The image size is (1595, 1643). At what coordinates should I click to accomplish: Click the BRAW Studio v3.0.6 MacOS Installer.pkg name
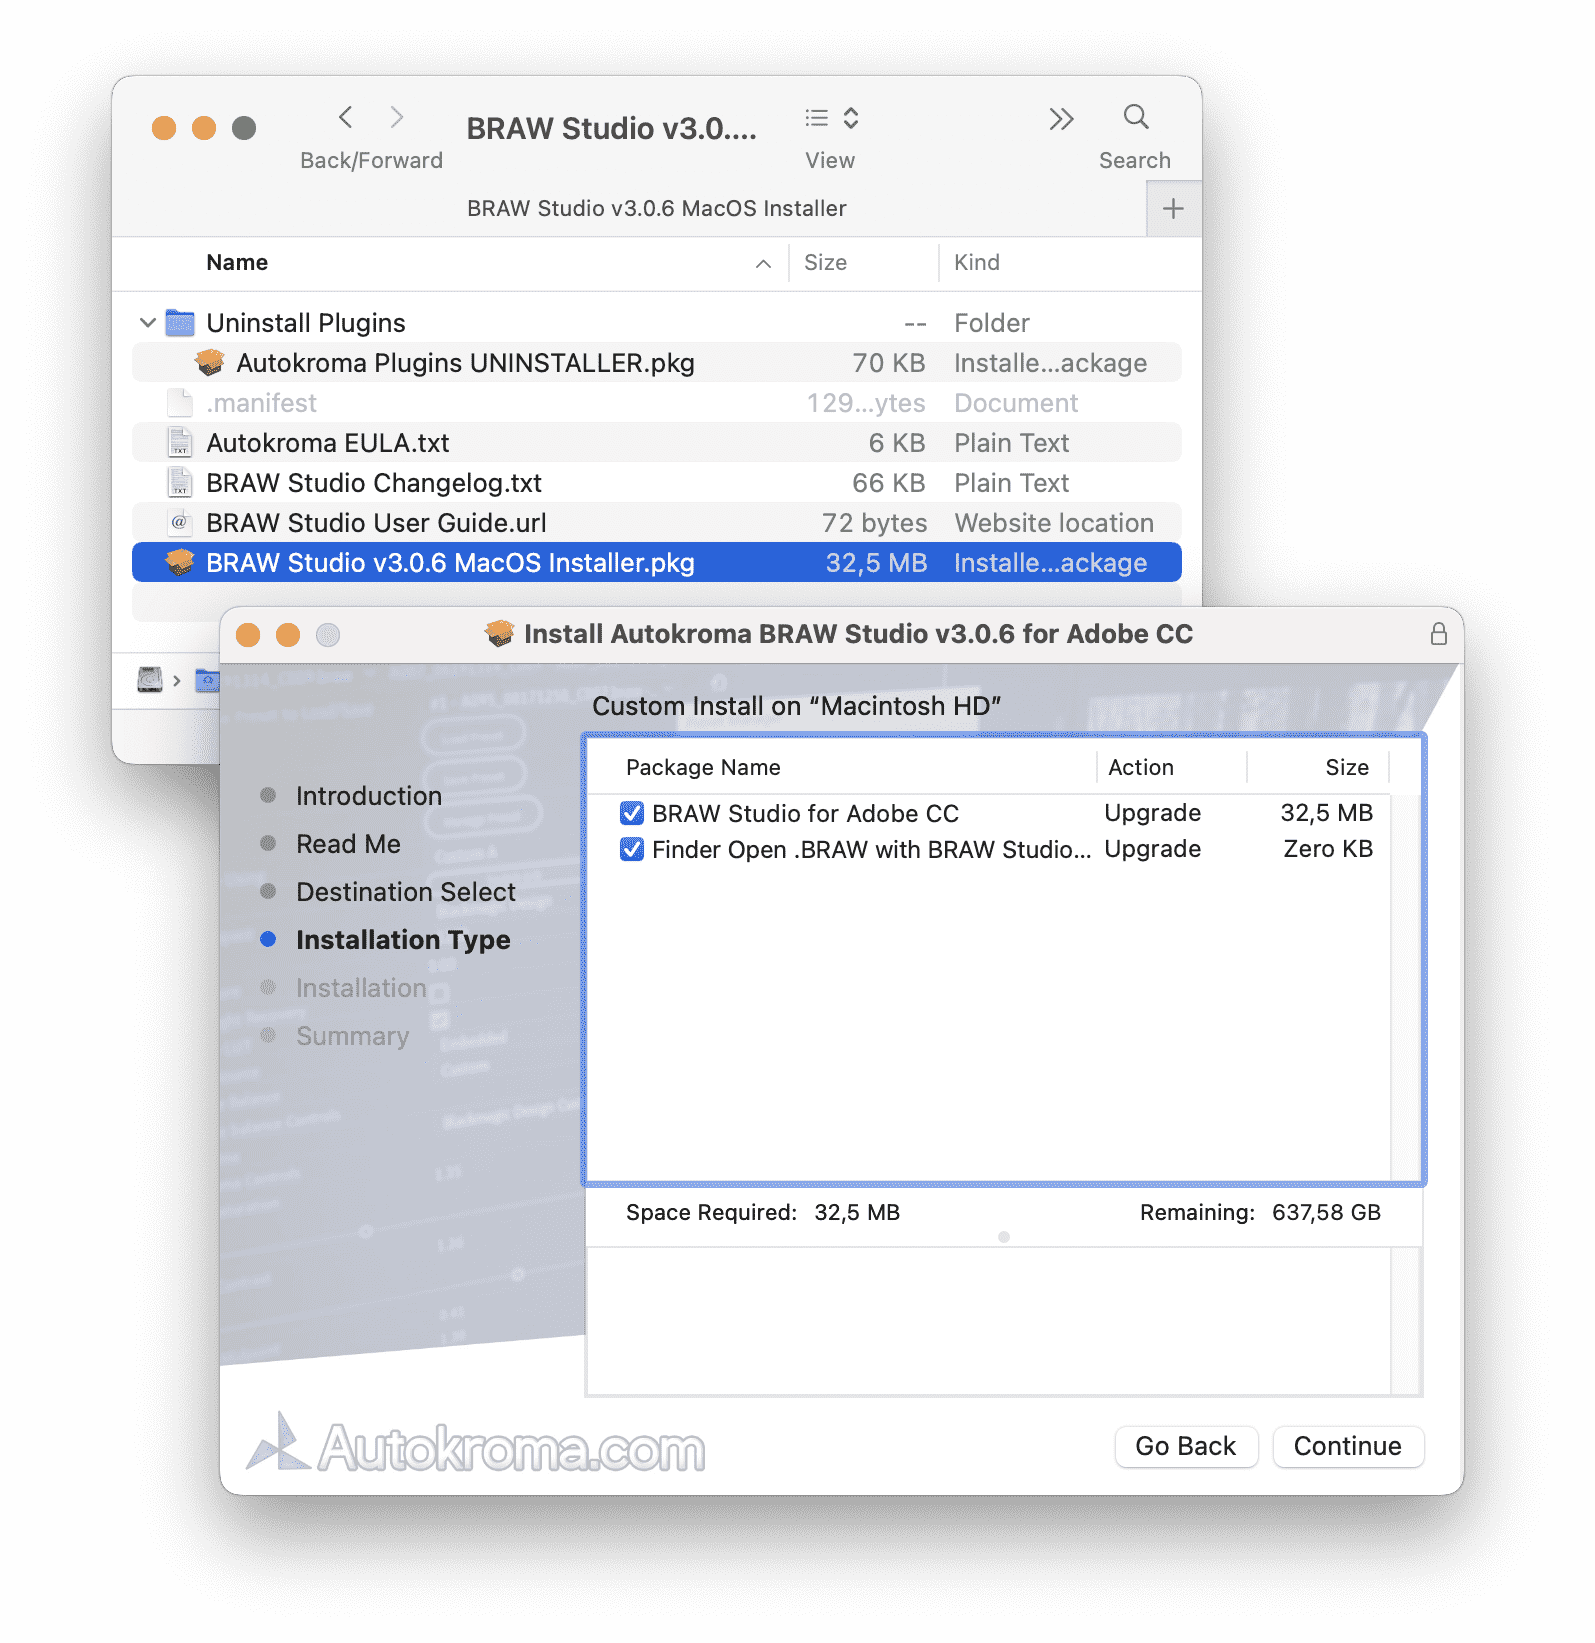(450, 562)
